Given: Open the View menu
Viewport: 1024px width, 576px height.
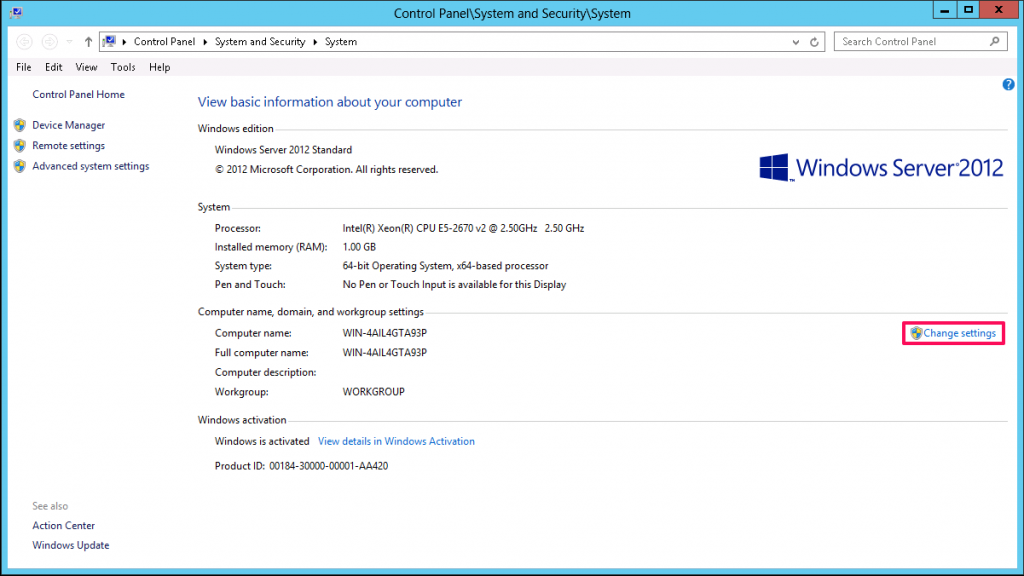Looking at the screenshot, I should (86, 67).
